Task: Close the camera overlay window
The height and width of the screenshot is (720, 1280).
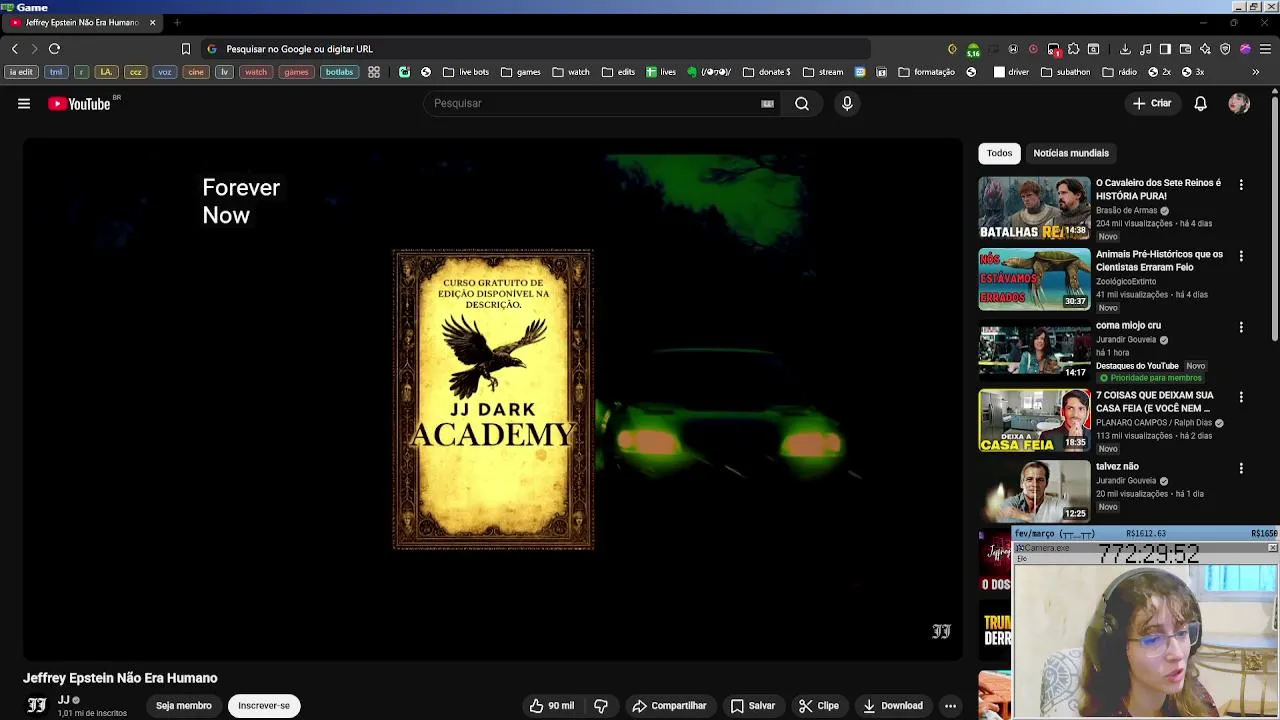Action: [x=1272, y=547]
